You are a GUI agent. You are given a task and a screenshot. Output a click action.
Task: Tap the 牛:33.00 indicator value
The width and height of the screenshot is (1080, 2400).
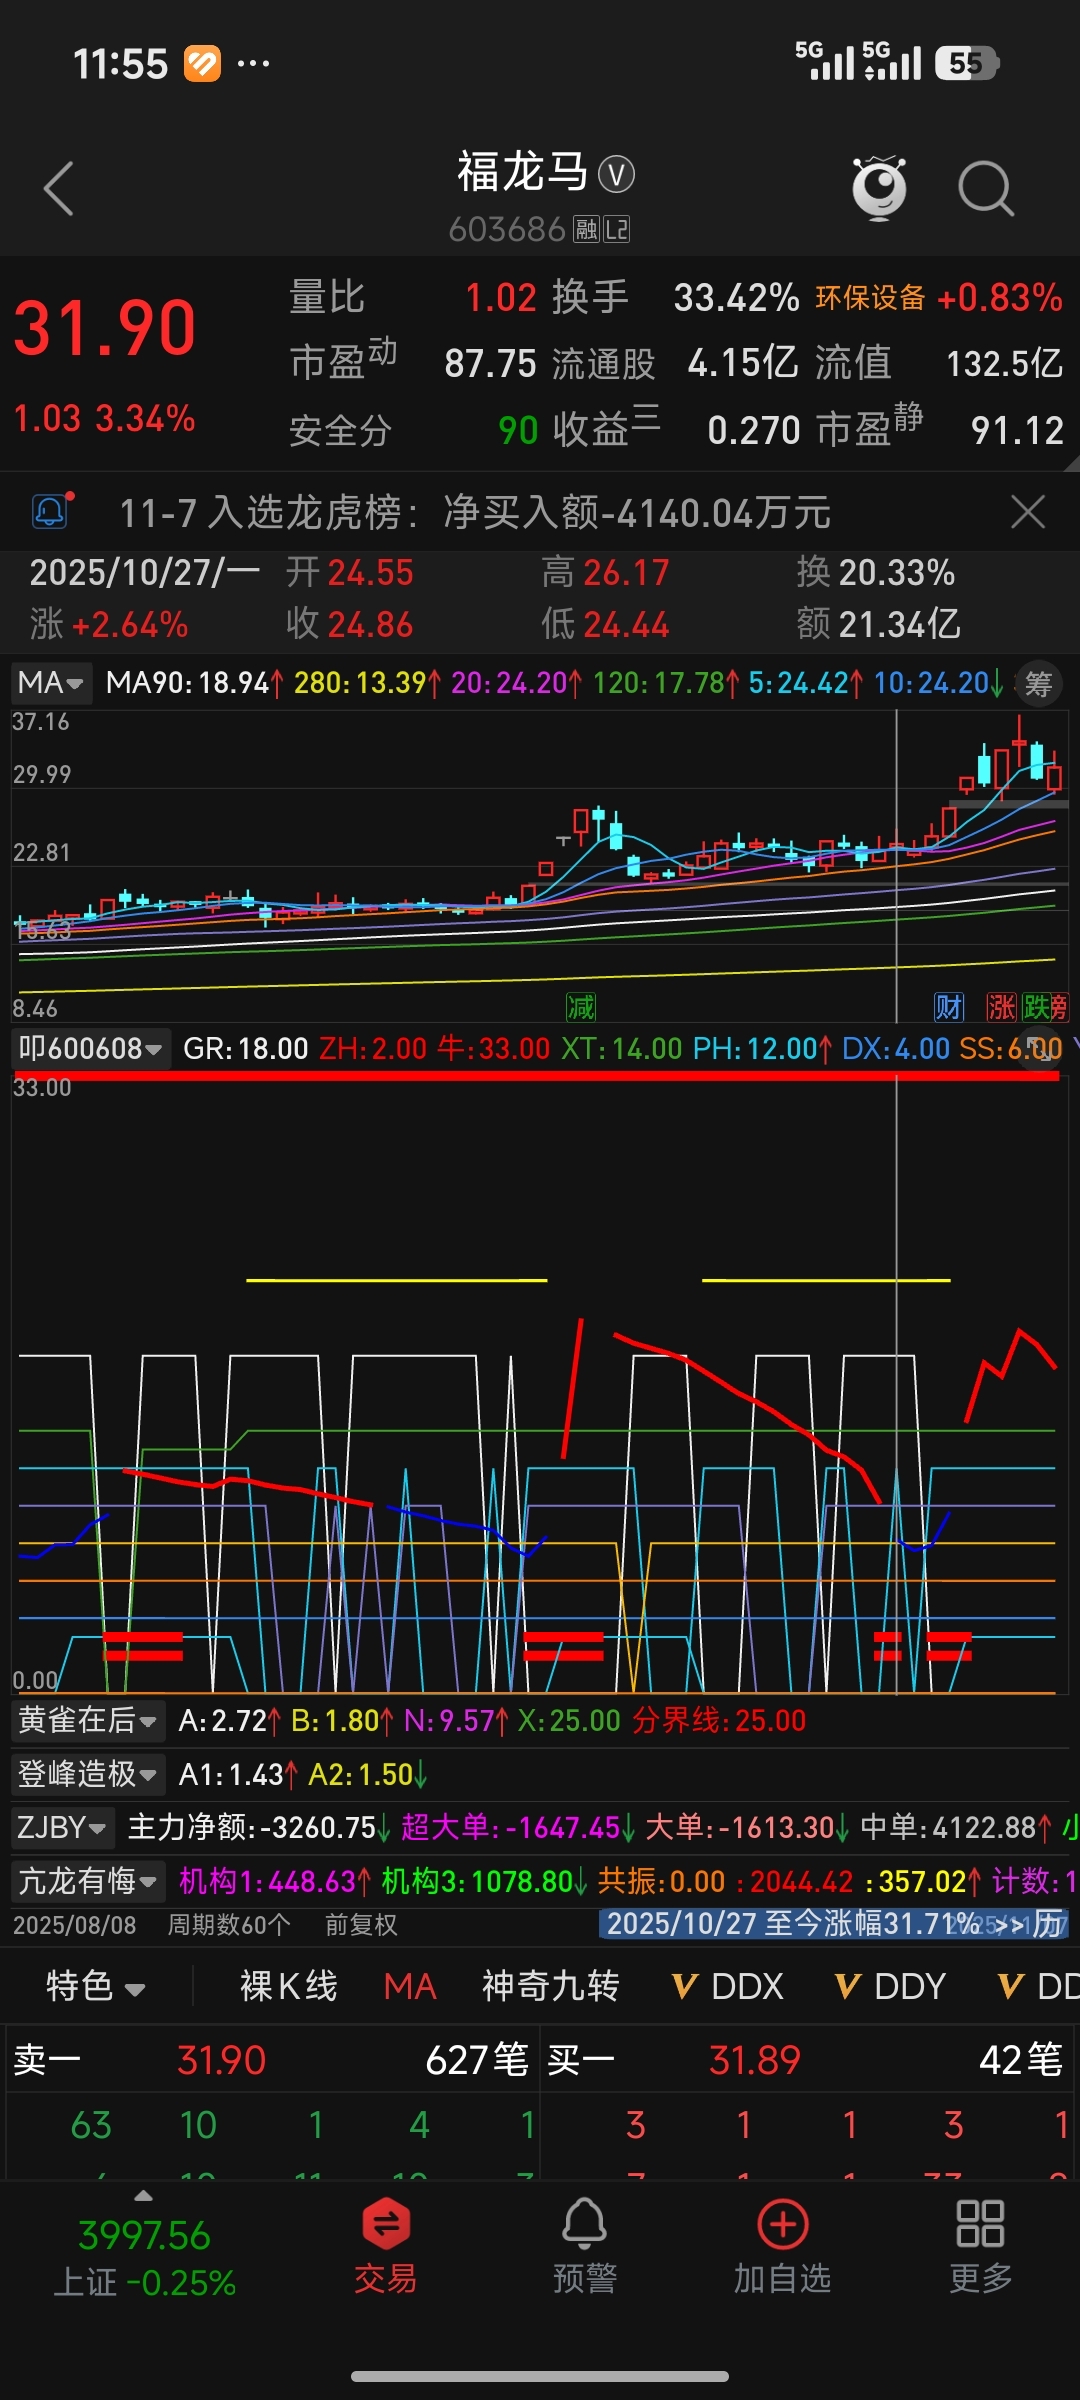coord(494,1048)
